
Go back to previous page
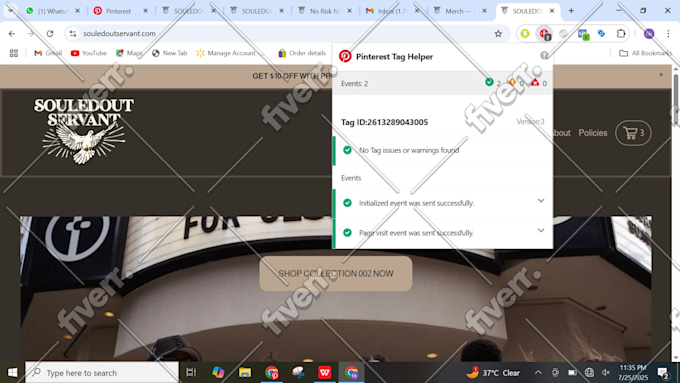point(12,33)
